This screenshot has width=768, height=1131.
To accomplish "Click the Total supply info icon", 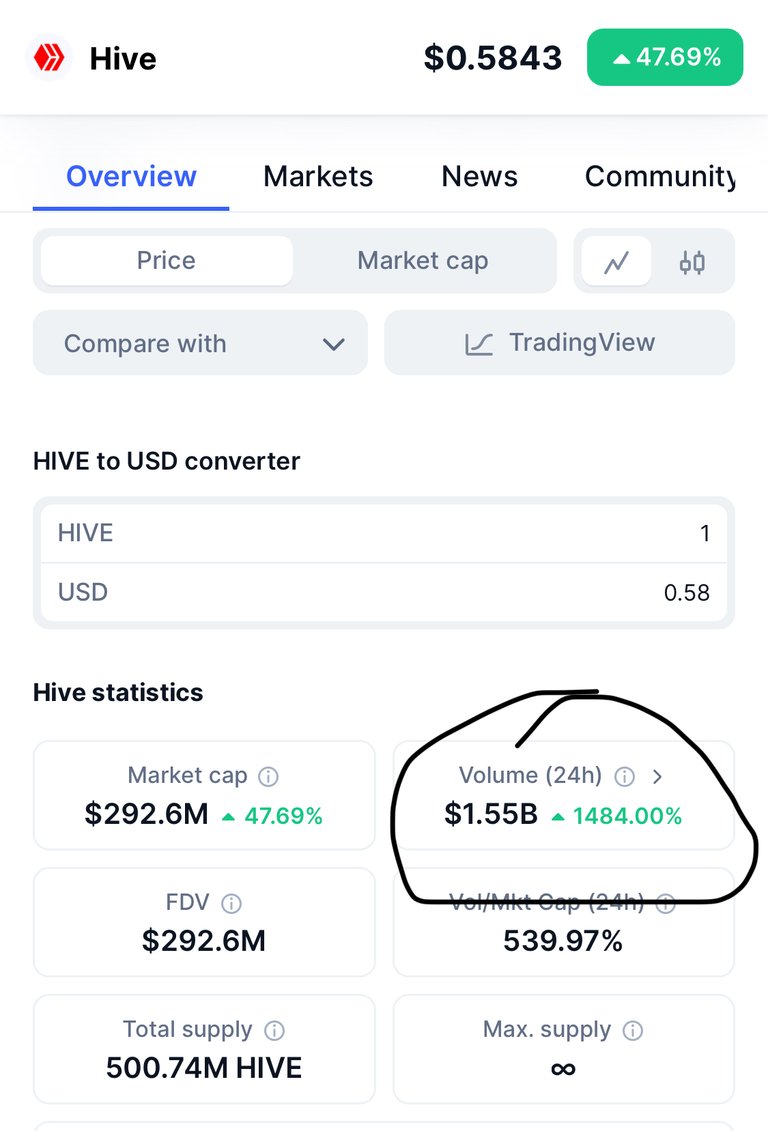I will pyautogui.click(x=275, y=1030).
